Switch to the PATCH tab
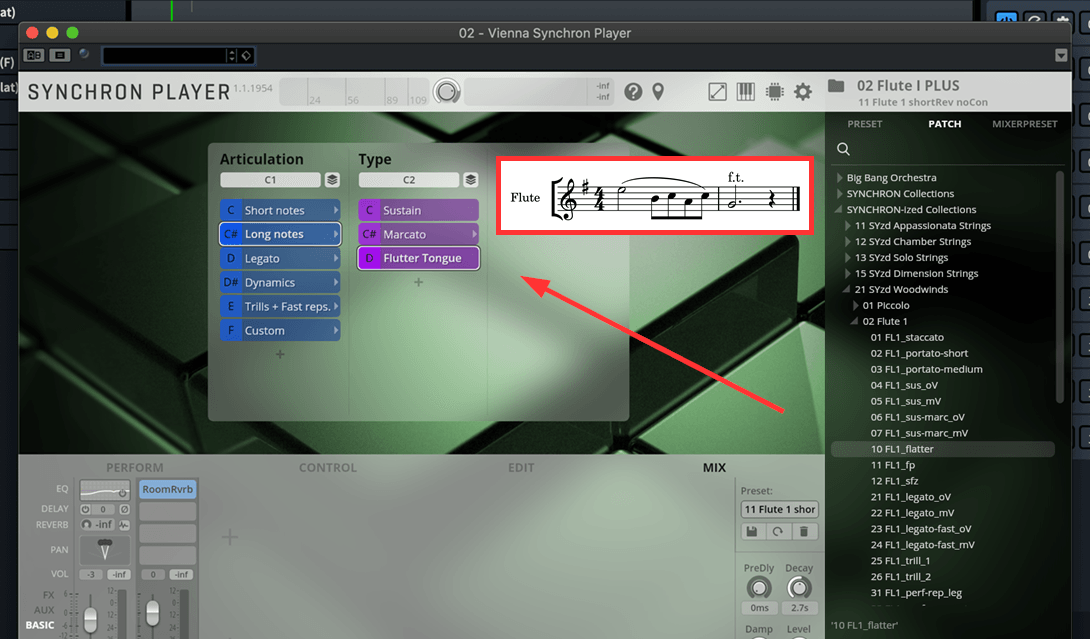 [x=945, y=124]
